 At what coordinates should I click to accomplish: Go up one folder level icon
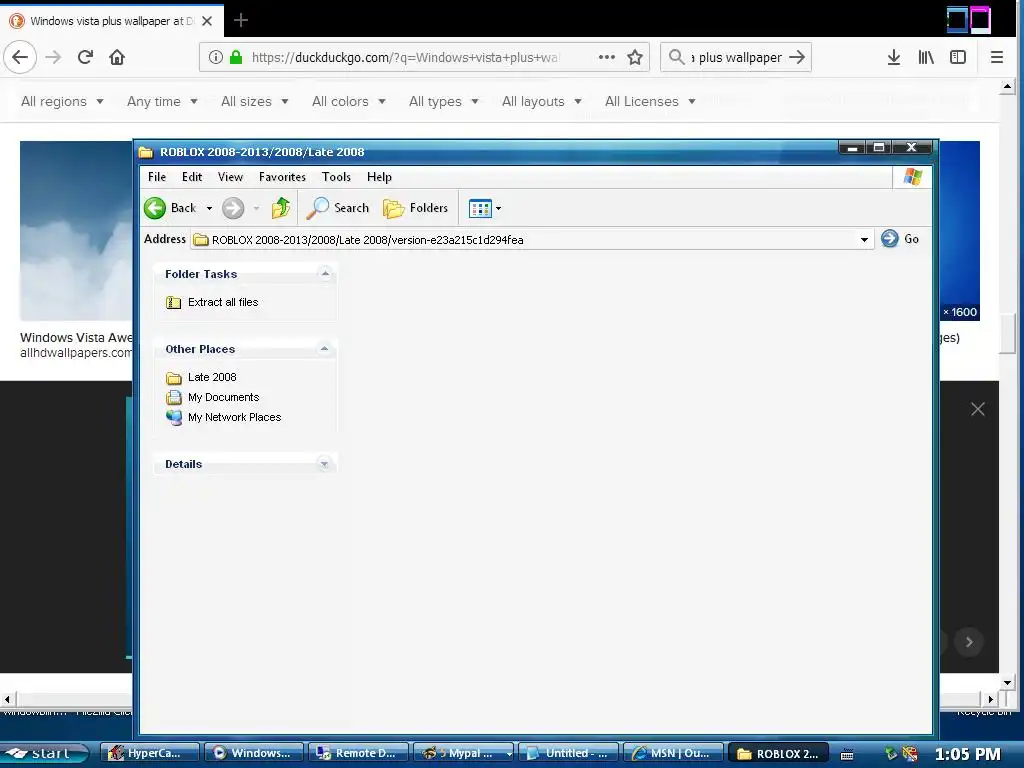coord(281,208)
